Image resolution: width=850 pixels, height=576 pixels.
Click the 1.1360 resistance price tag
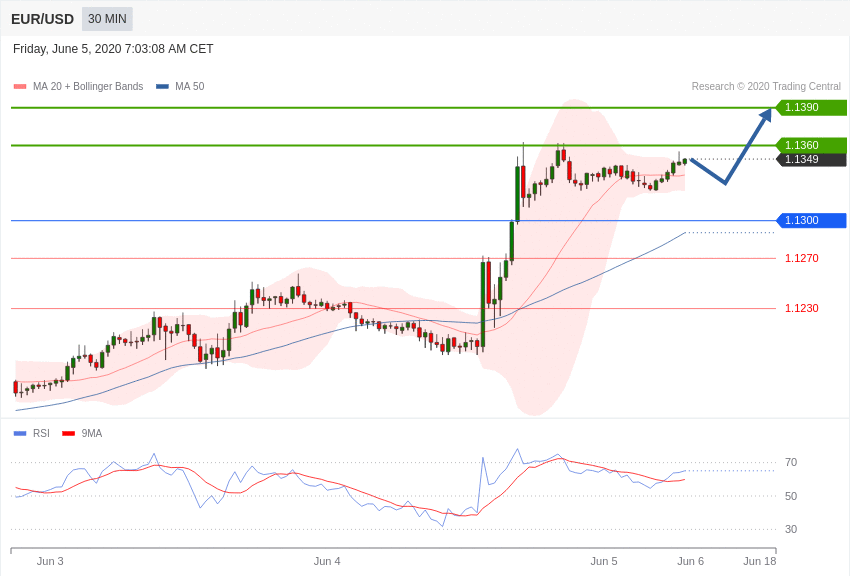(x=811, y=145)
